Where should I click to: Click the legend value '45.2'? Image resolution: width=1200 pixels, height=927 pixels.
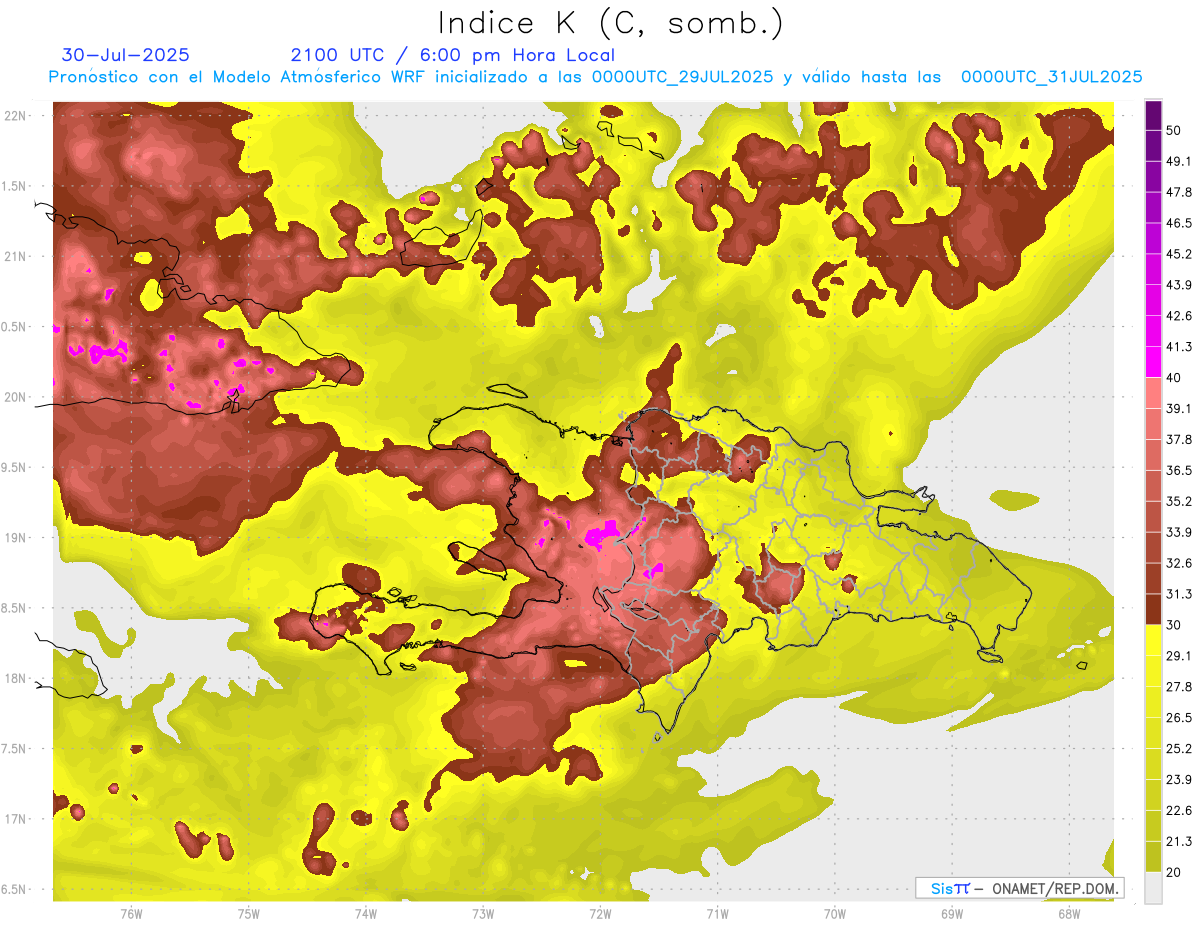1179,254
